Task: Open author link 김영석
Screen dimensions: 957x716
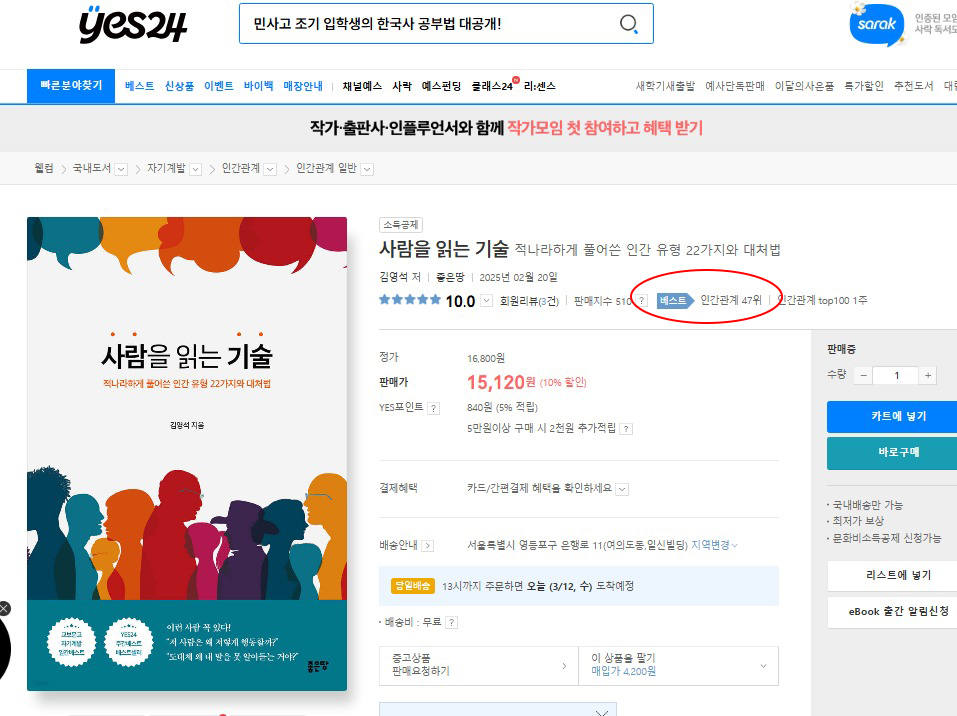Action: tap(394, 277)
